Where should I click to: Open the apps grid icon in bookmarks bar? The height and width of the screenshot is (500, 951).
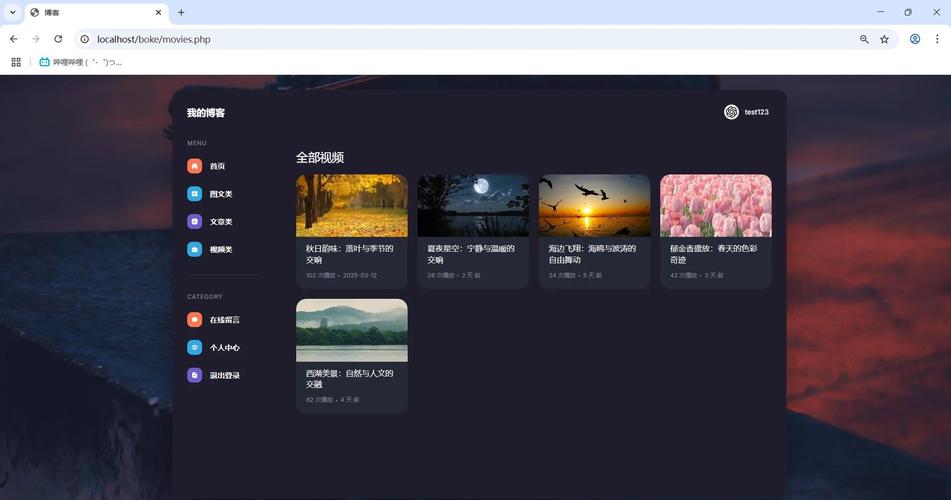click(16, 62)
